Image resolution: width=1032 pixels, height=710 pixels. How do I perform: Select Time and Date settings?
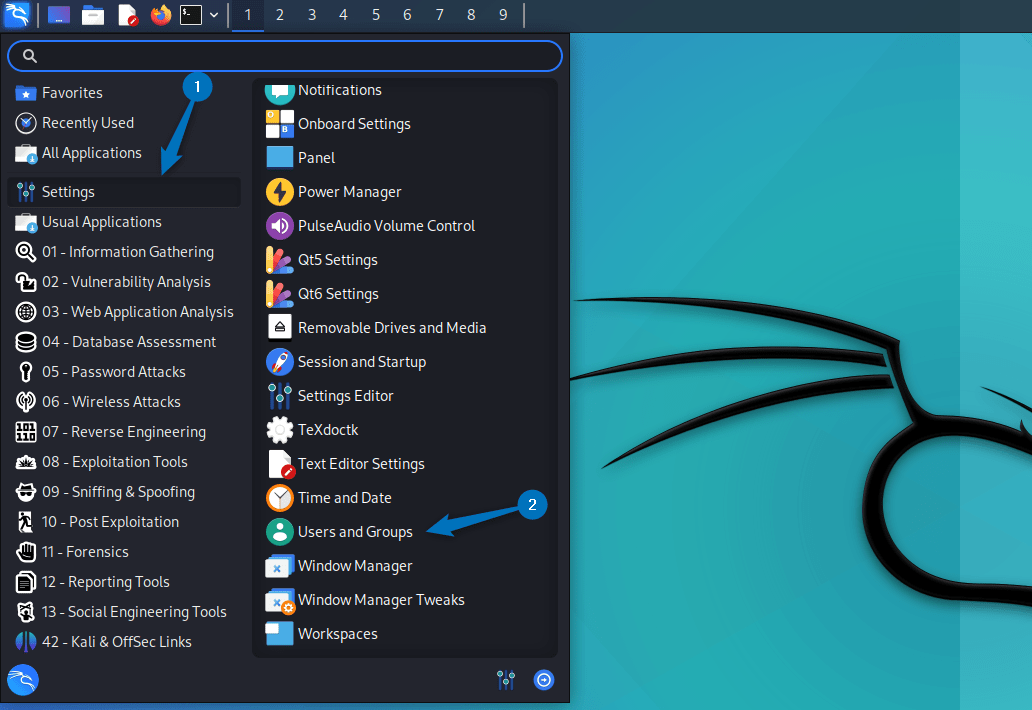tap(342, 497)
